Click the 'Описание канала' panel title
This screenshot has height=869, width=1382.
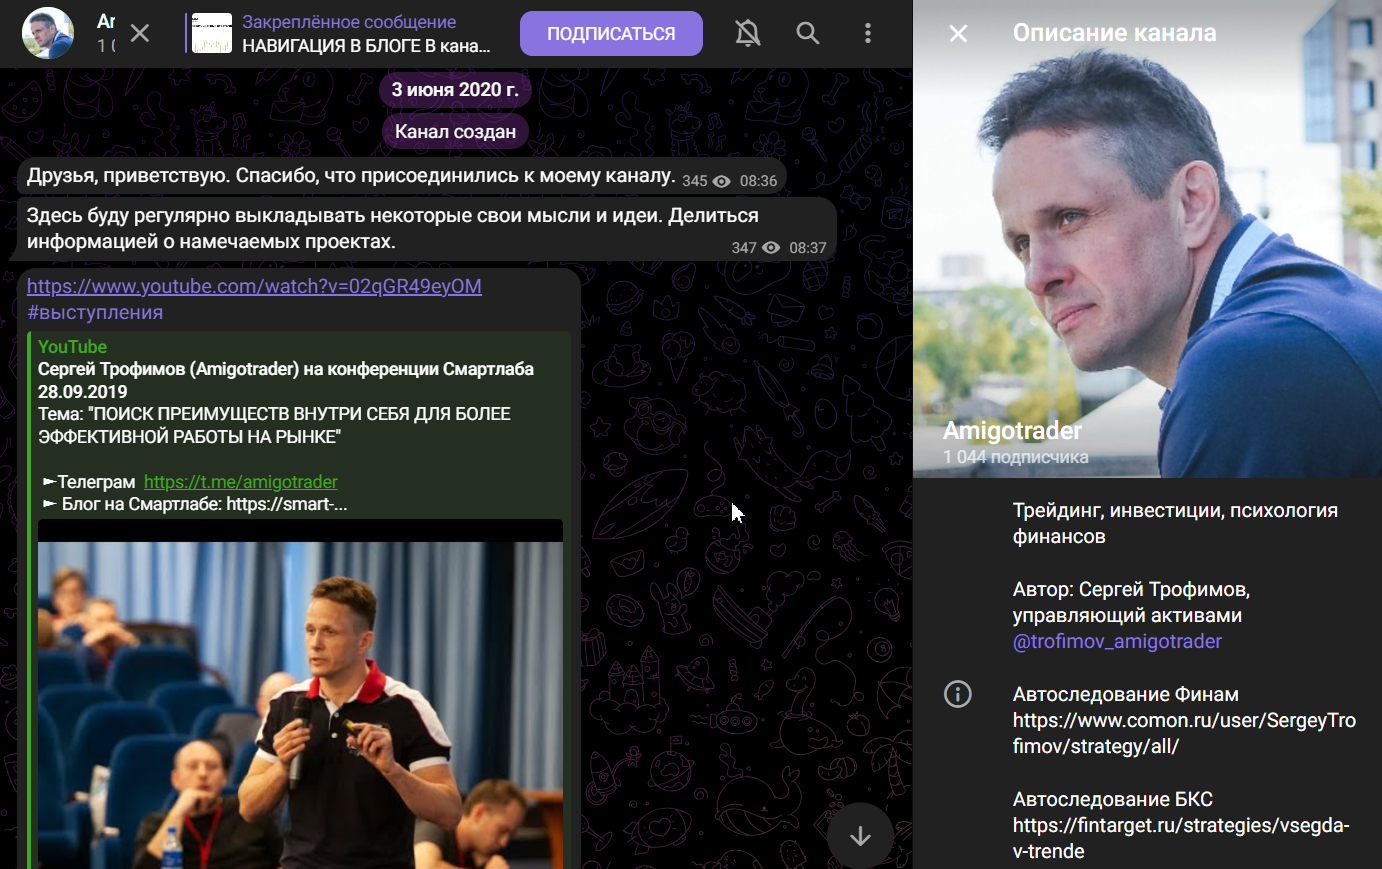pos(1115,33)
